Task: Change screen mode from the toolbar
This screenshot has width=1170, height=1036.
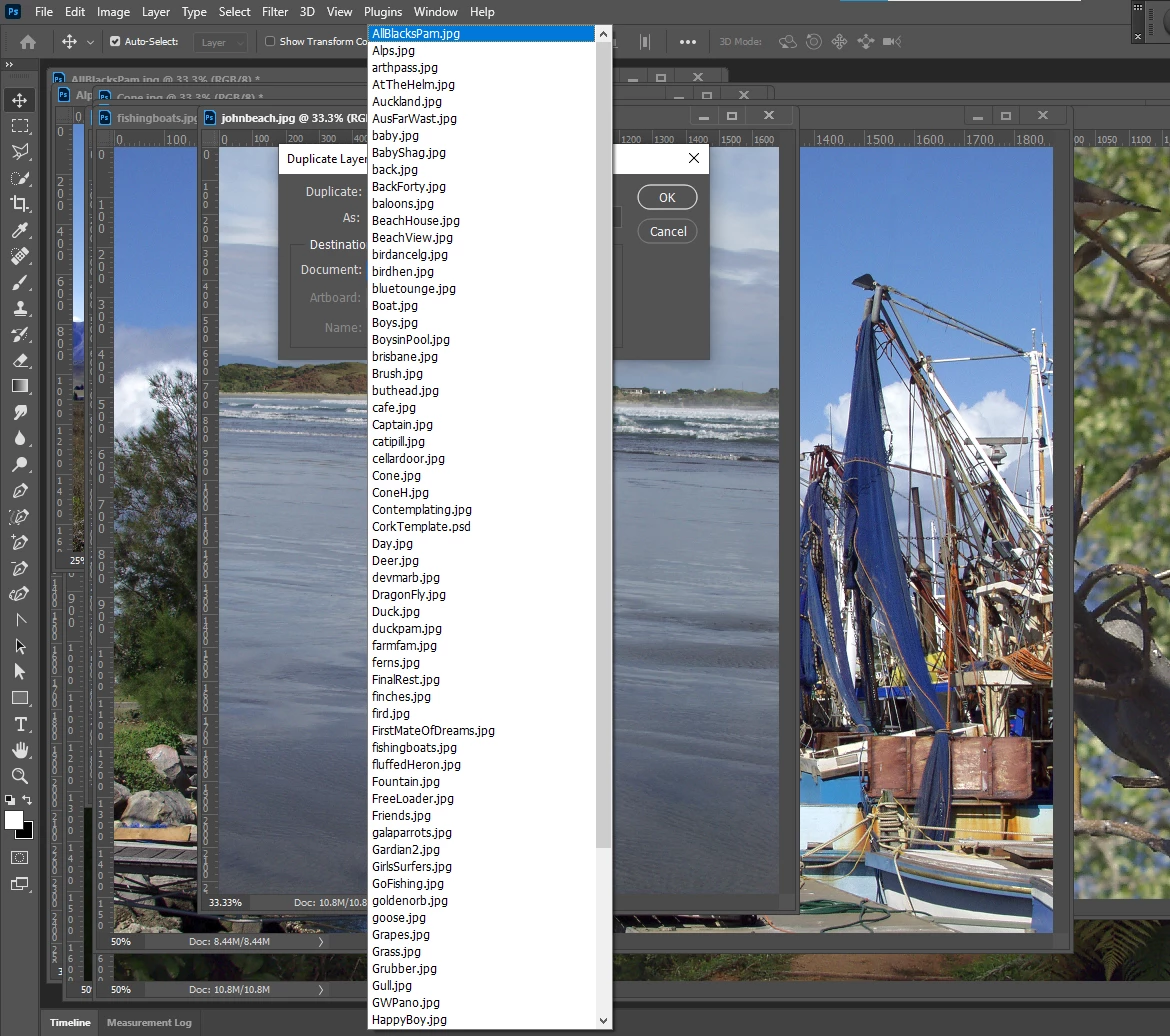Action: [20, 884]
